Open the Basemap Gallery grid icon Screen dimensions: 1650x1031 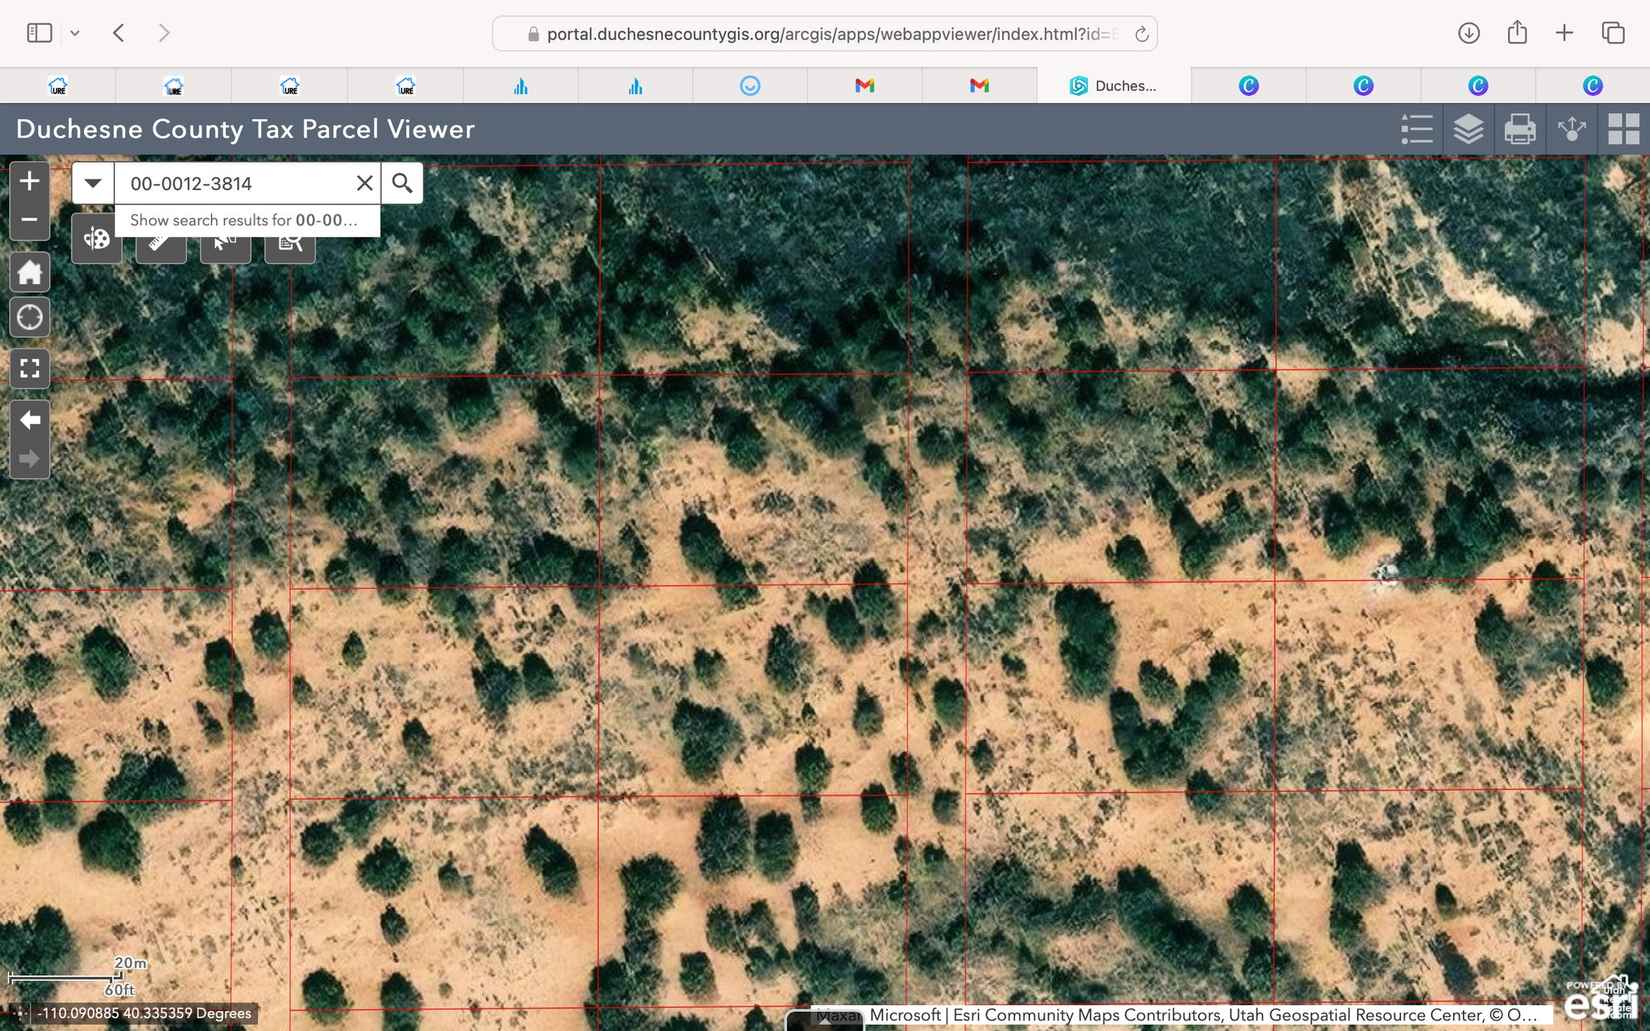(1623, 129)
